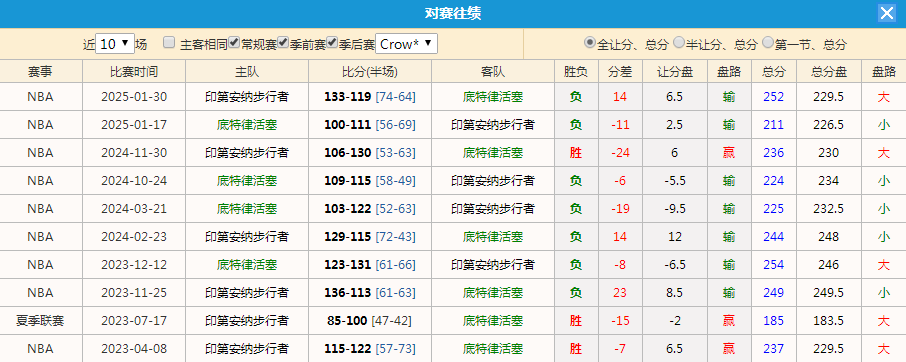This screenshot has width=906, height=362.
Task: Click the half-time score [72-43]
Action: [x=396, y=237]
